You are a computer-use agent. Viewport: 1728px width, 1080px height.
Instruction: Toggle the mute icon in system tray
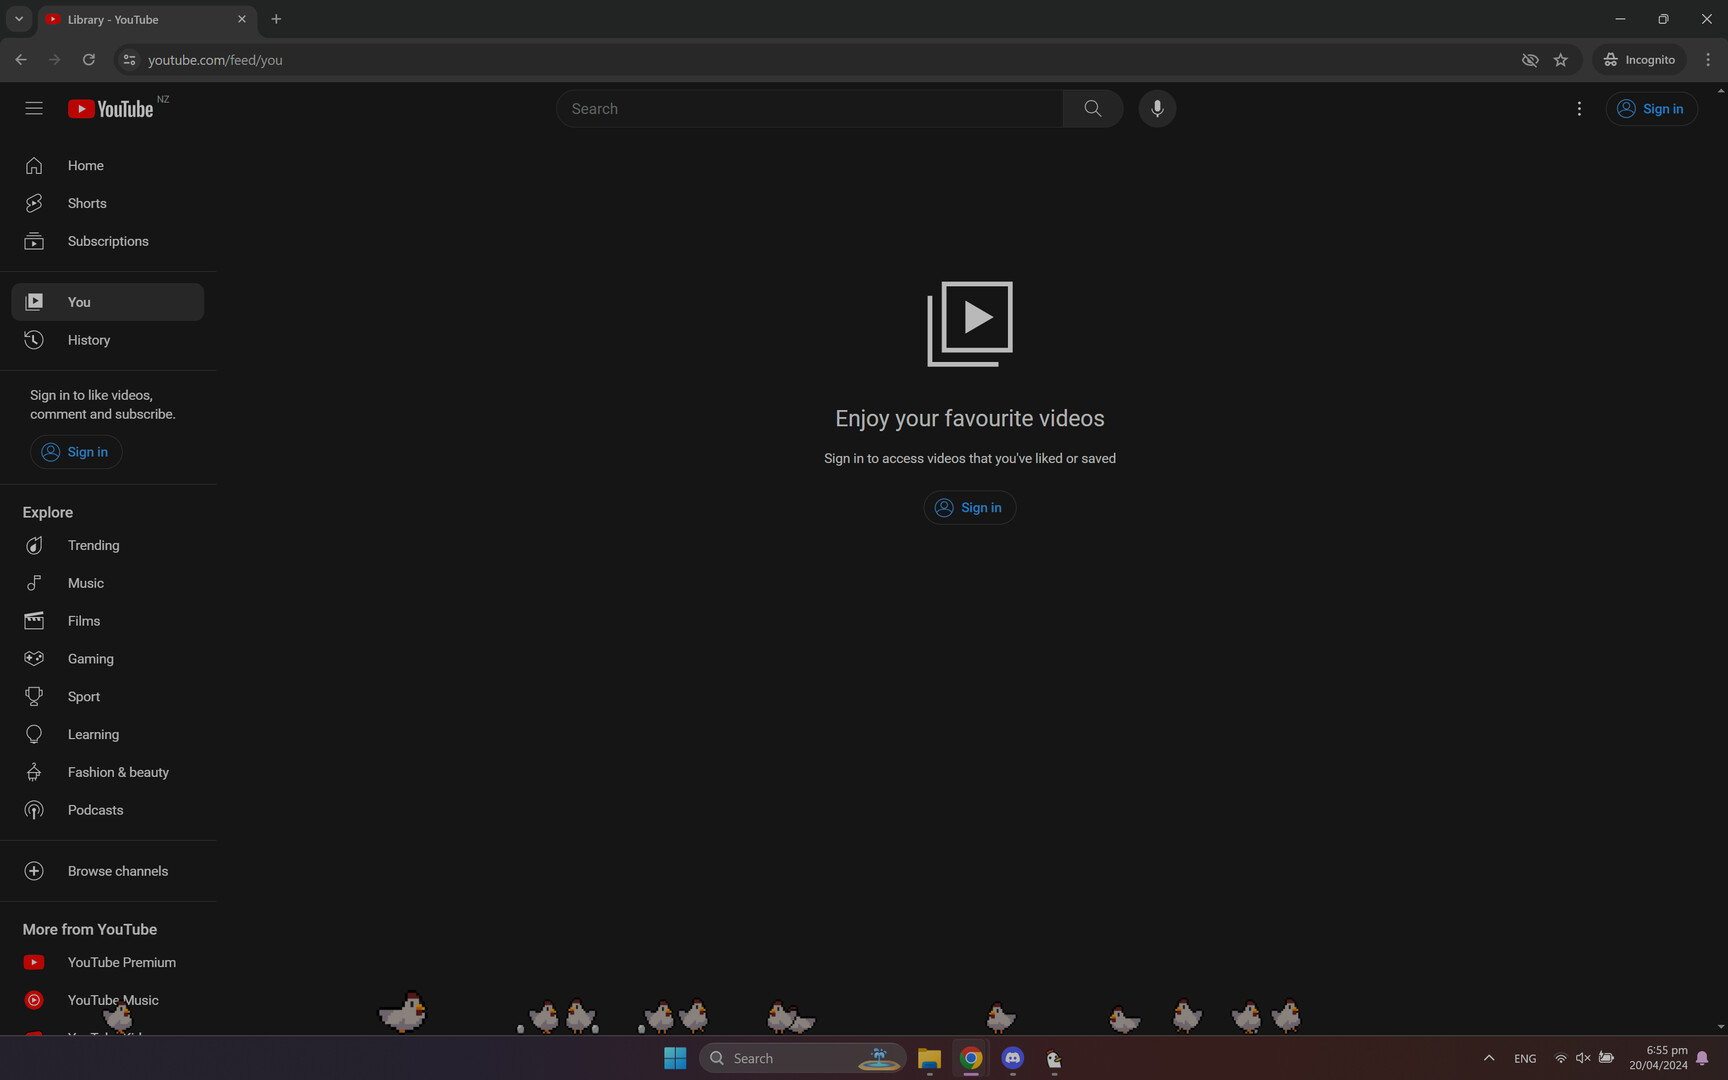click(1583, 1058)
